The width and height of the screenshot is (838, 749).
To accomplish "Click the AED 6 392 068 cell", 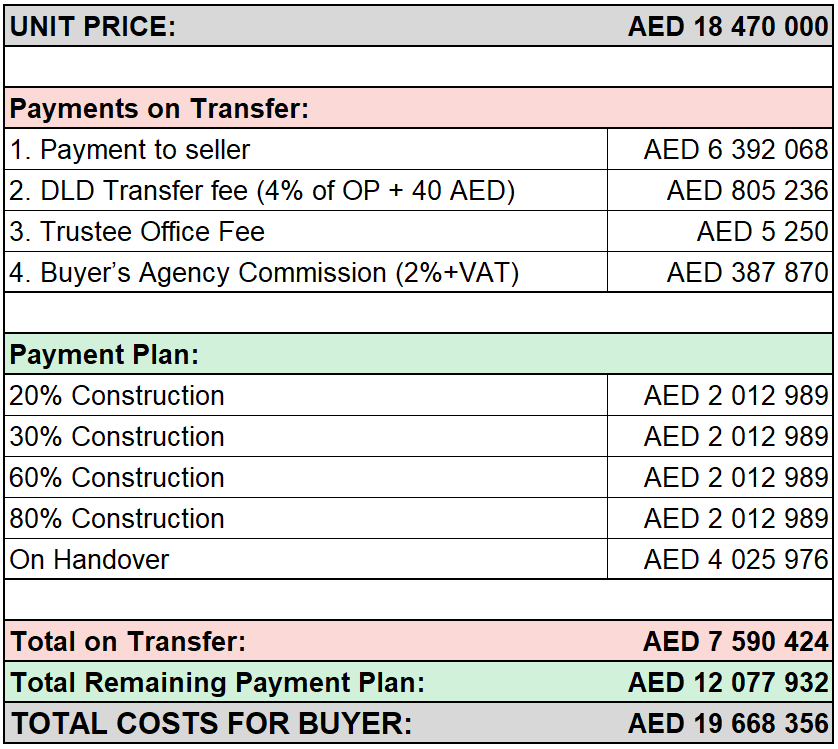I will [x=720, y=150].
